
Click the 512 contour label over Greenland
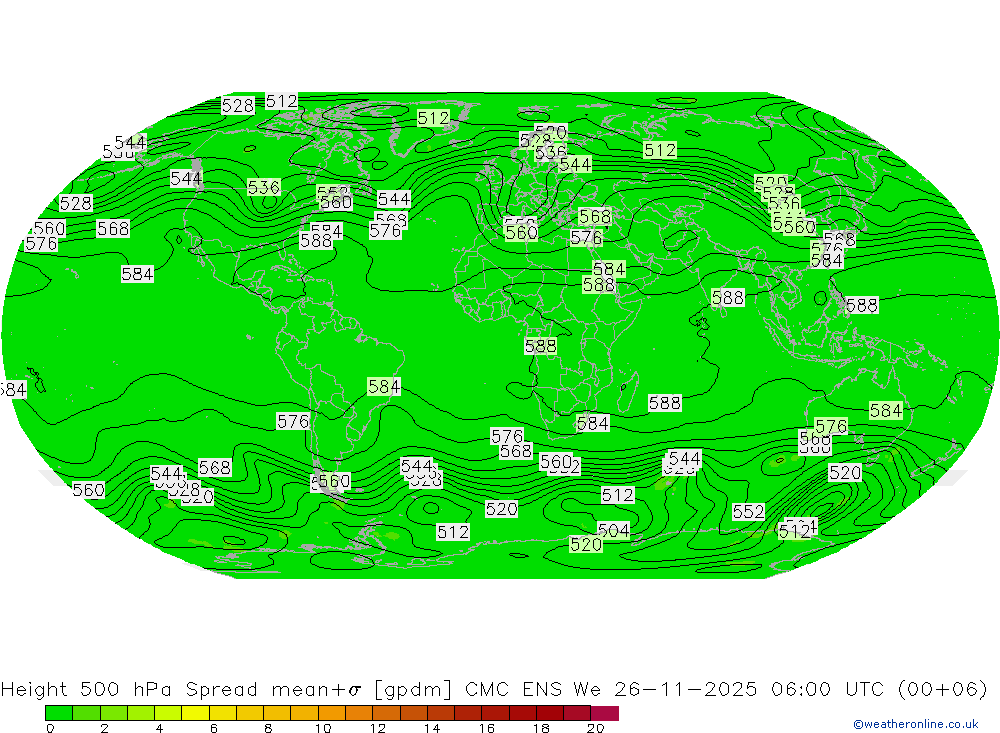(433, 118)
